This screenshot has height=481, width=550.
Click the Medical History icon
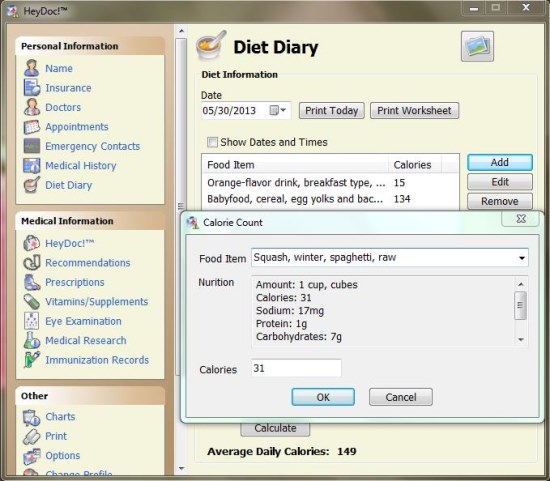click(x=32, y=166)
